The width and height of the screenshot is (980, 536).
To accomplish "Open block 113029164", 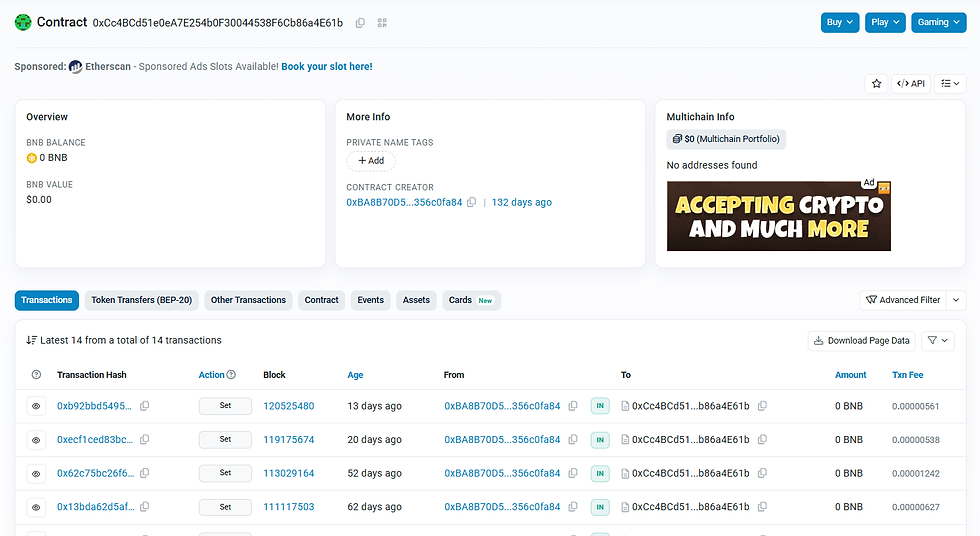I will point(289,474).
